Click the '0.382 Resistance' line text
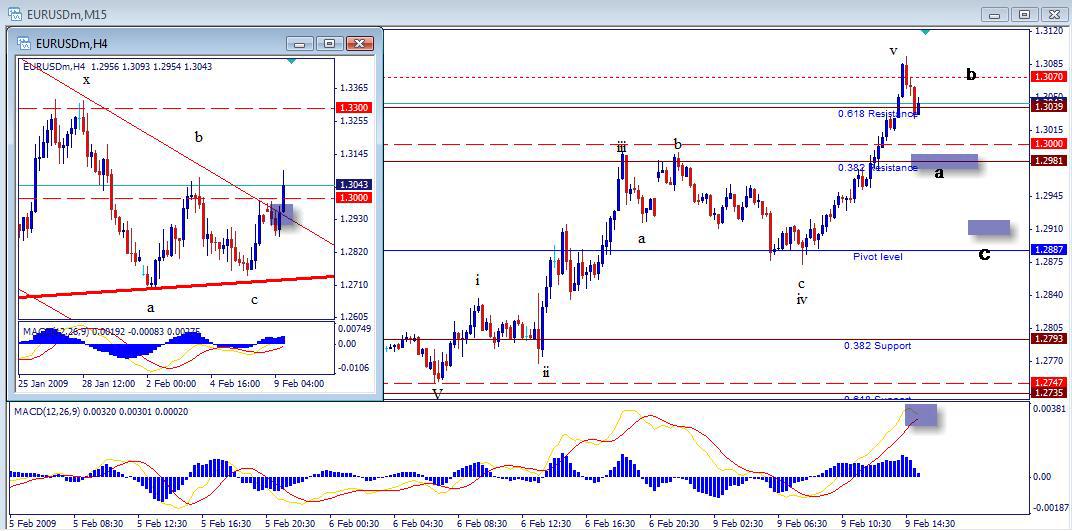The height and width of the screenshot is (531, 1072). tap(878, 167)
